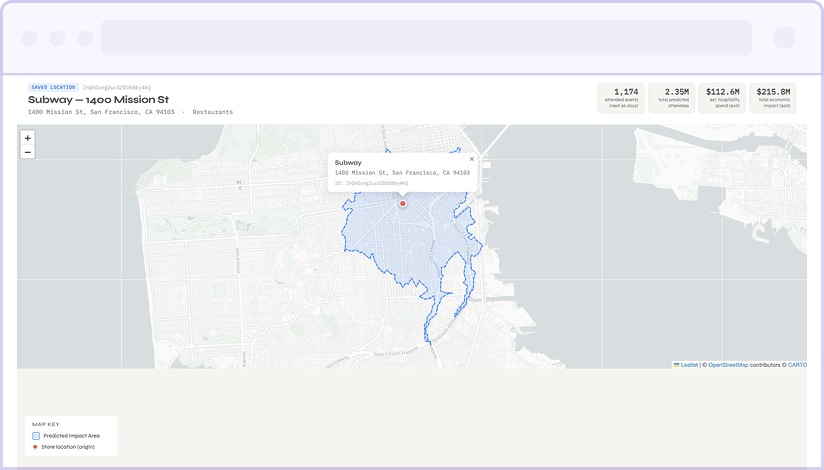Click the page address '1400 Mission St, San Francisco, CA 94103'
Screen dimensions: 824x470
(101, 112)
